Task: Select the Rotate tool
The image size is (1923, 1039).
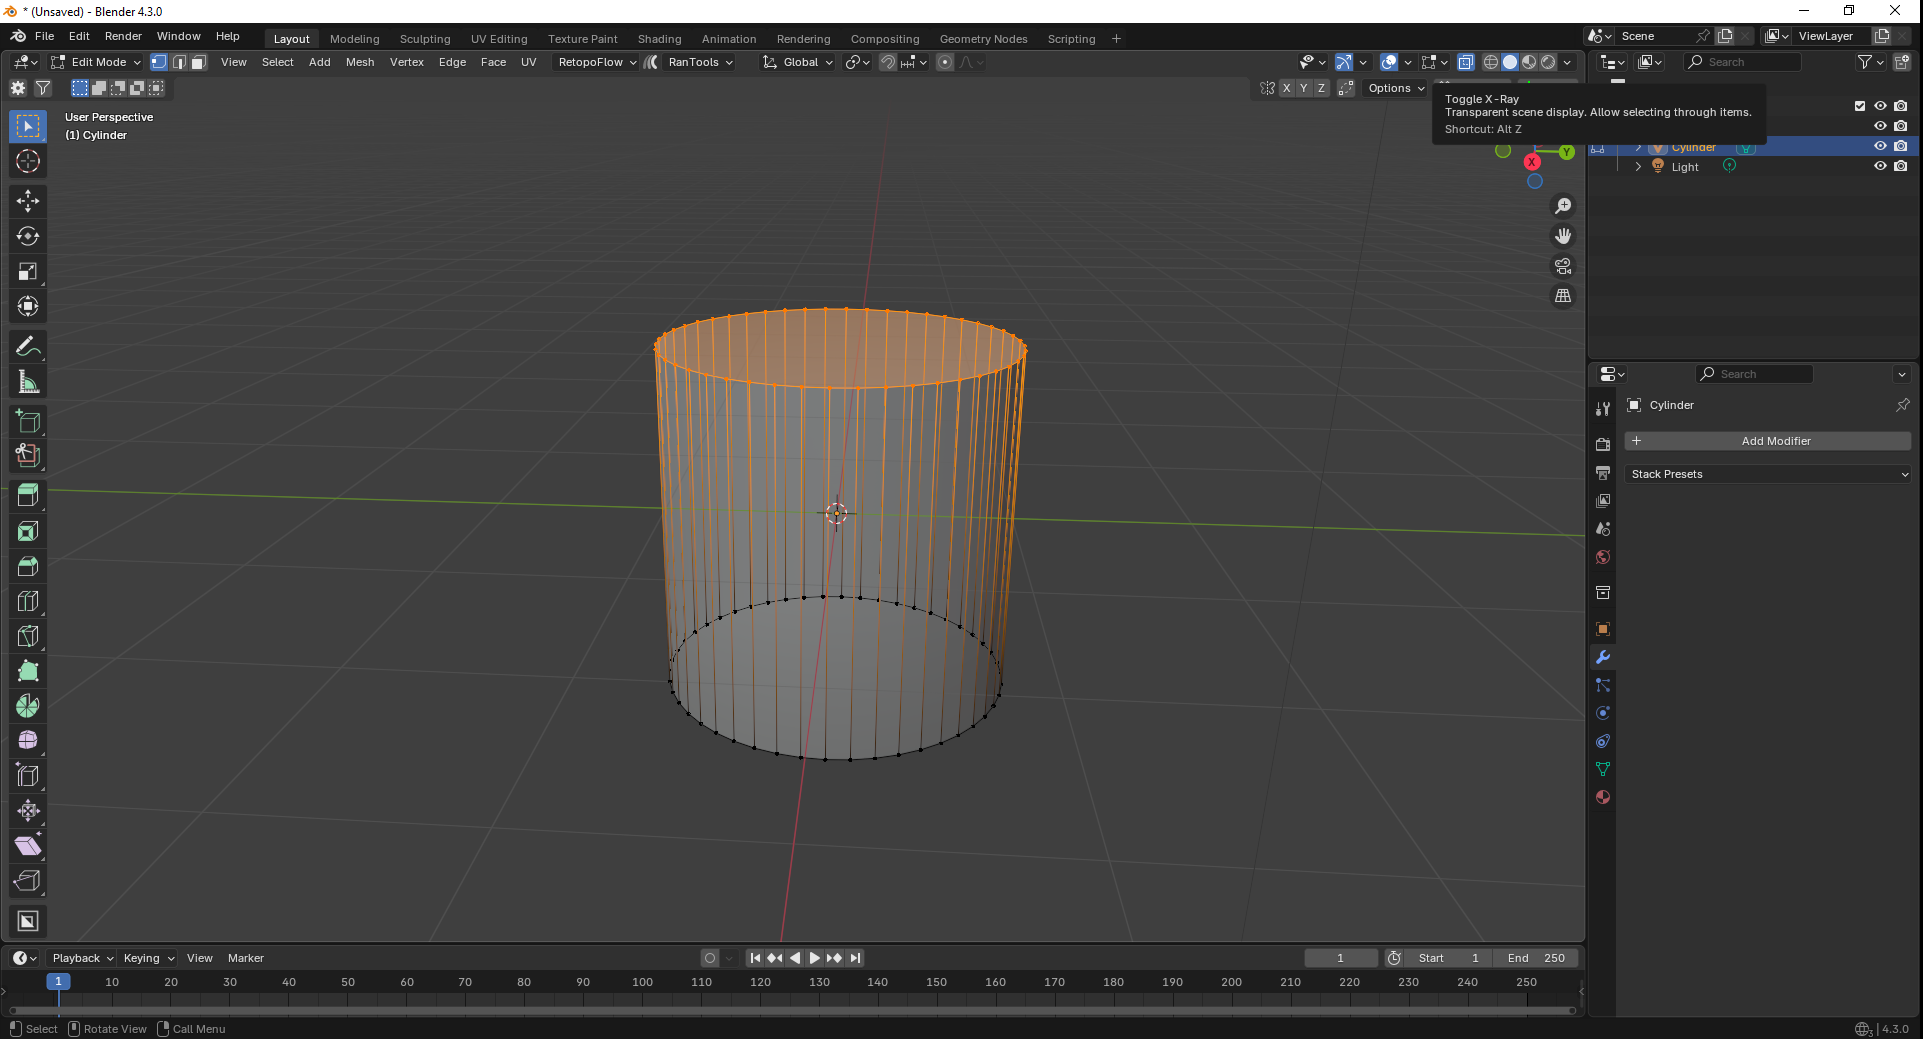Action: click(28, 236)
